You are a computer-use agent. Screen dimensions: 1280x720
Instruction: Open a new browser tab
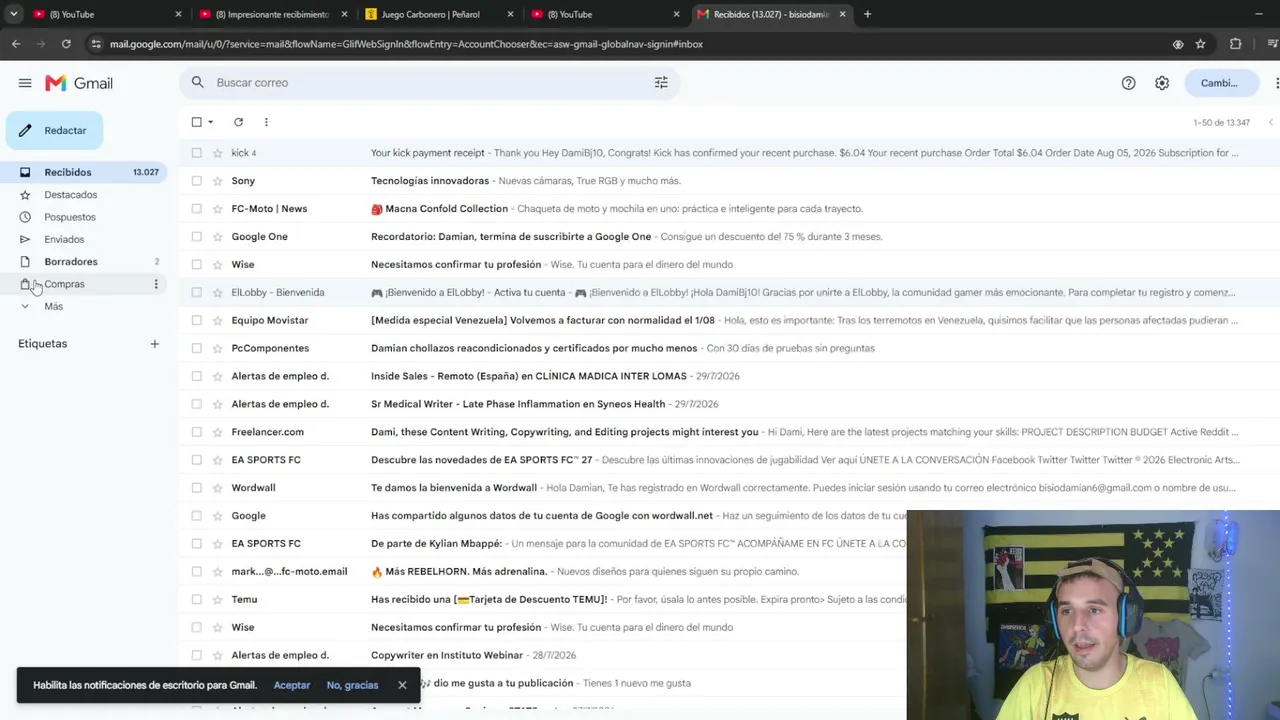[x=867, y=14]
